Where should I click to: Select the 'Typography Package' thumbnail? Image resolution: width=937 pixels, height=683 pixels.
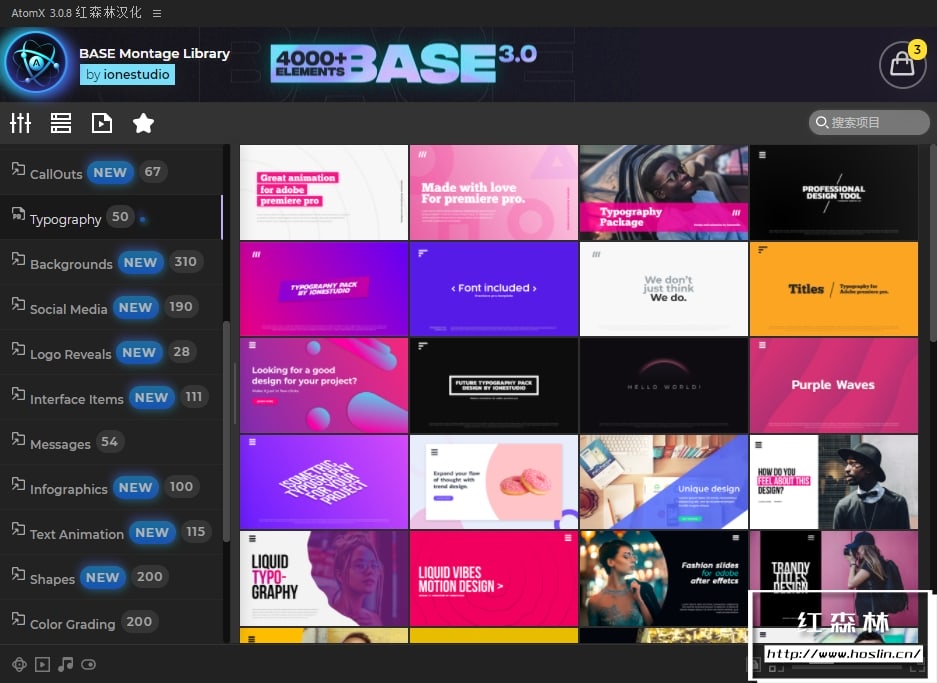tap(663, 192)
